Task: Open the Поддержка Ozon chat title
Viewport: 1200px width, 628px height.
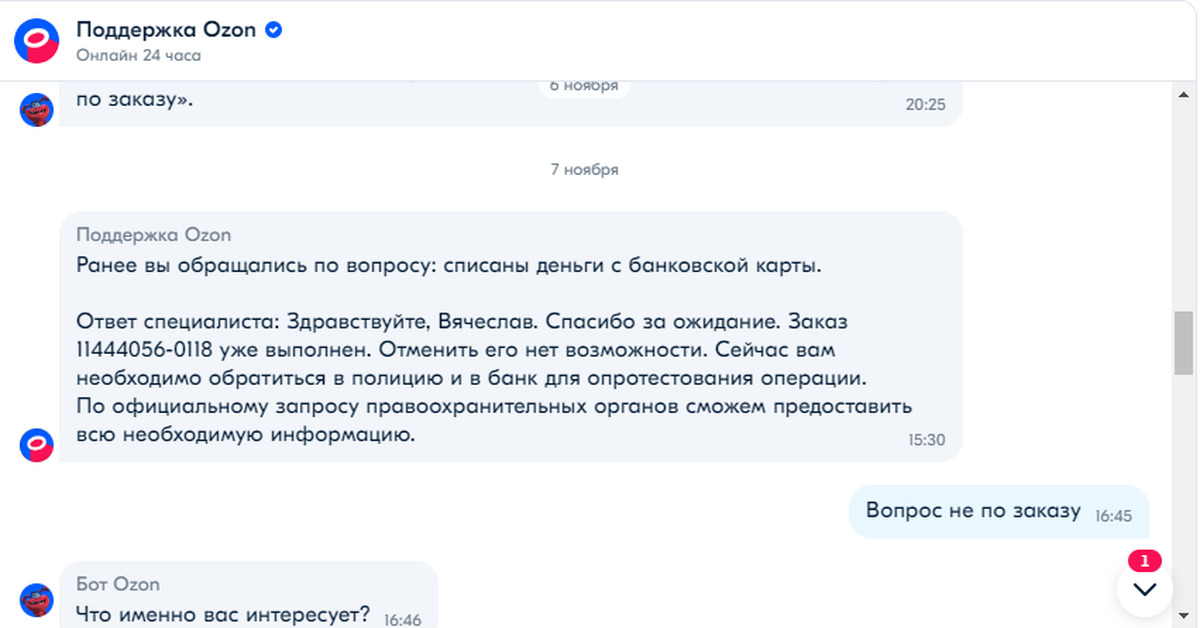Action: point(167,30)
